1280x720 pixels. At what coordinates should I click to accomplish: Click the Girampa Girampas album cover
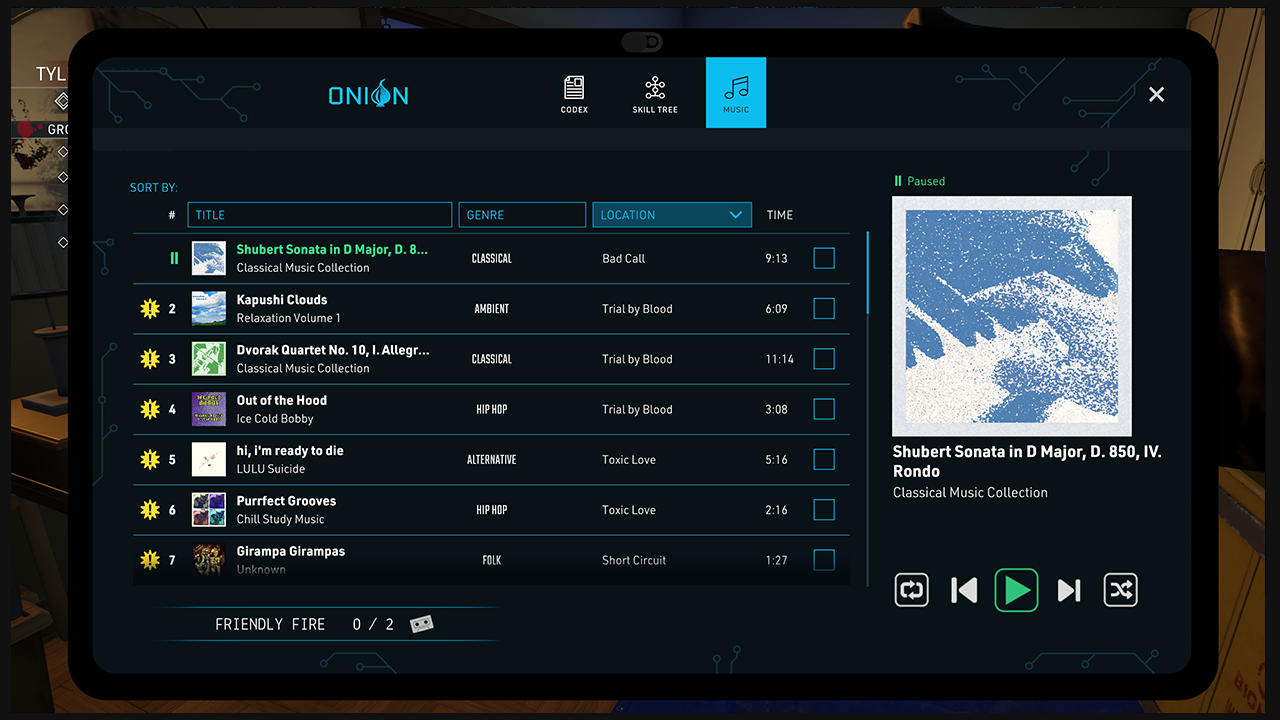(x=209, y=560)
